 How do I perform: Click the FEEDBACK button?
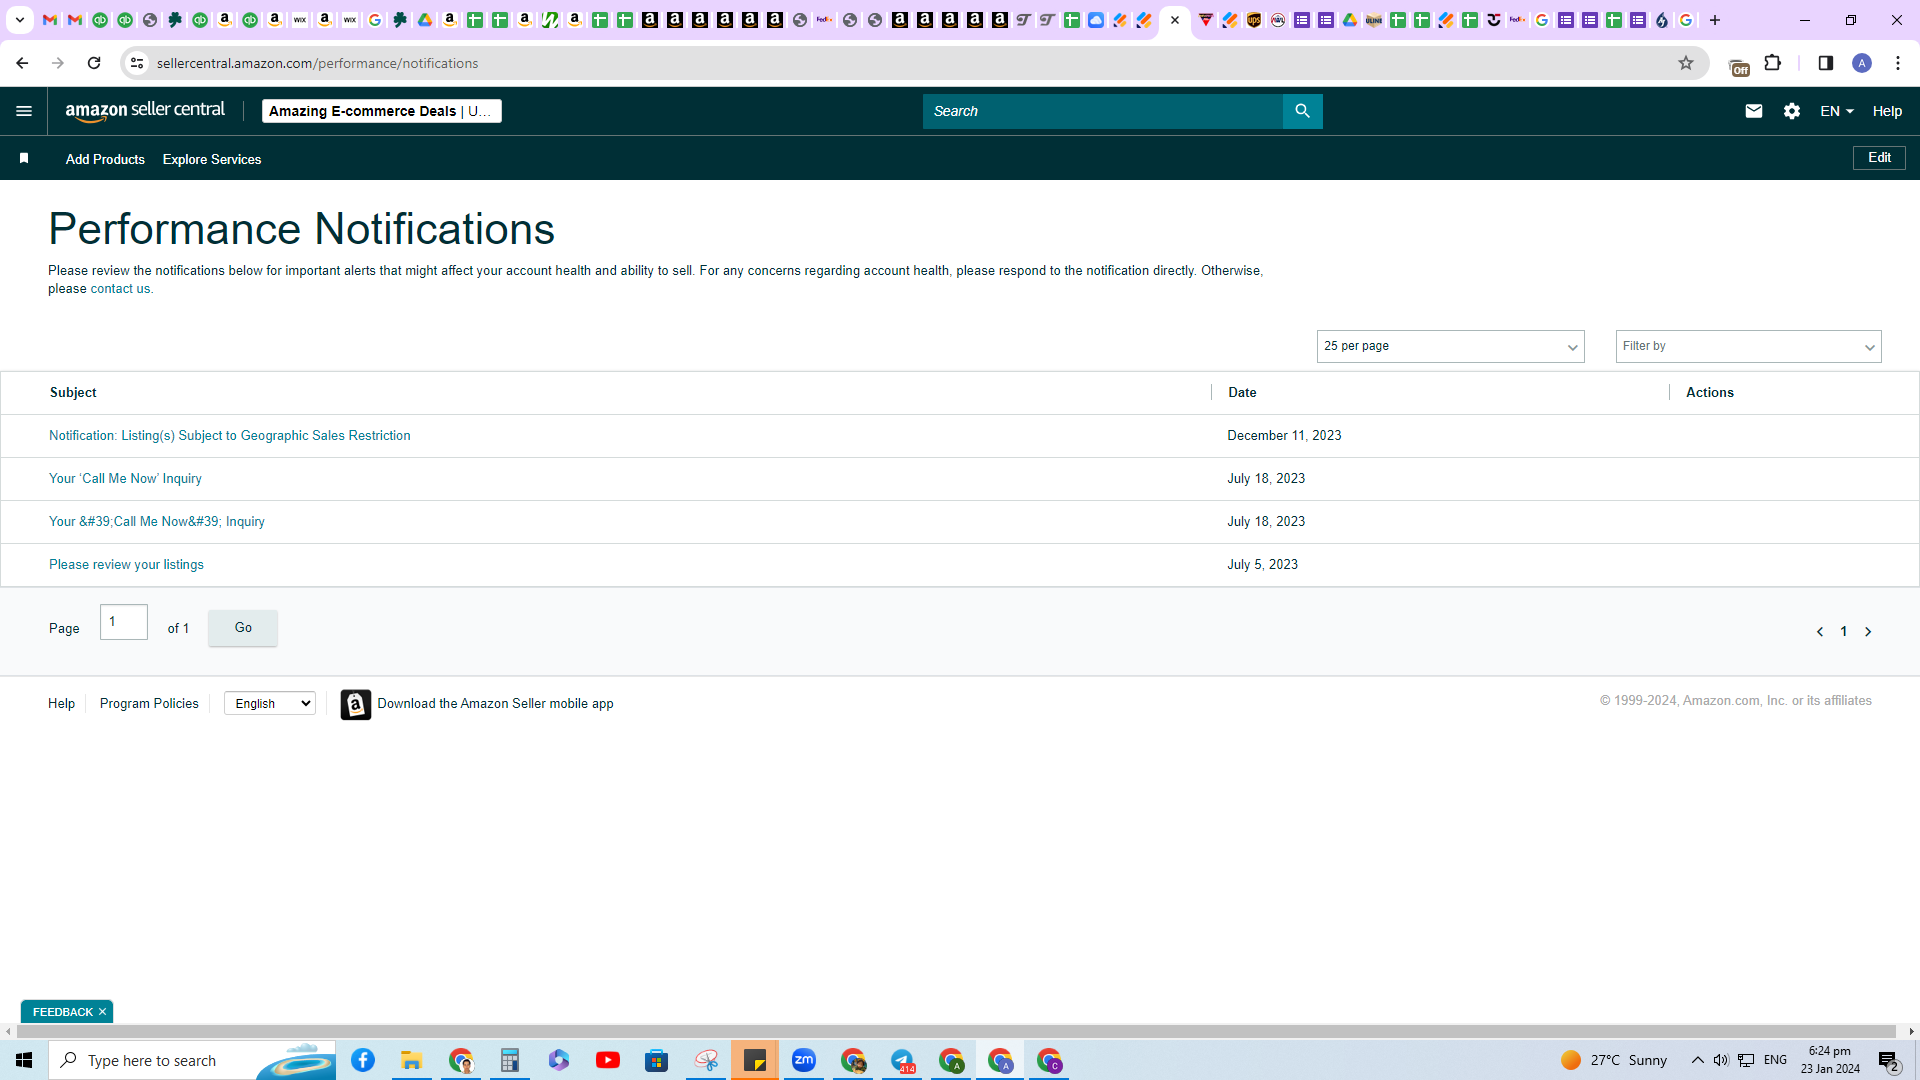62,1012
